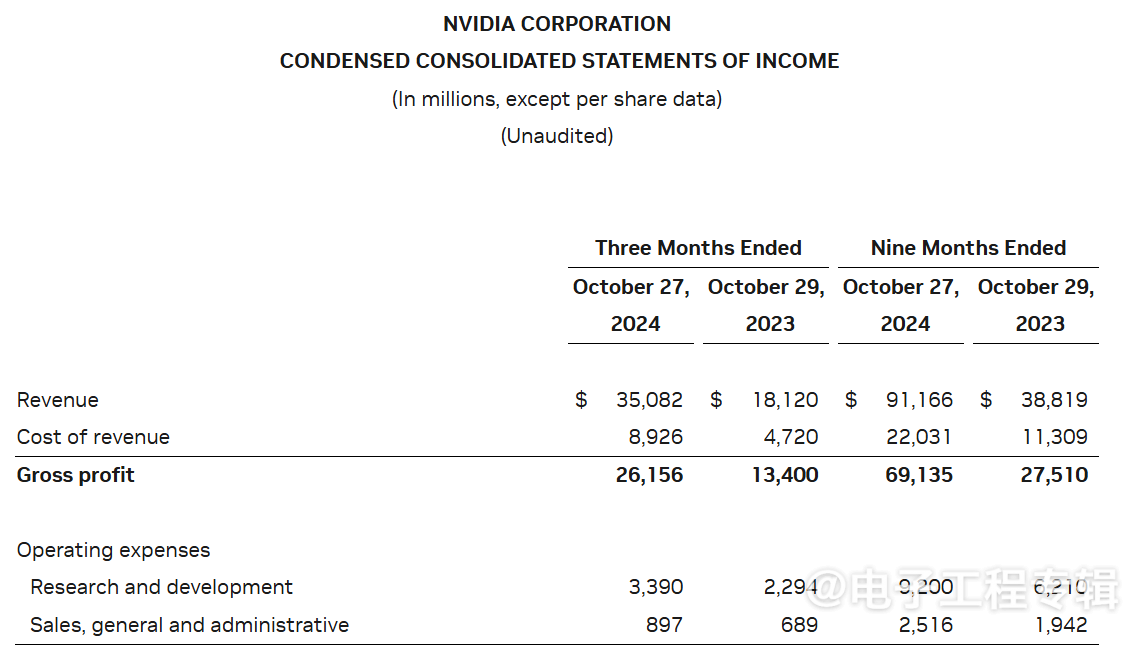Click Sales, general and administrative row label
The width and height of the screenshot is (1133, 645).
point(190,625)
